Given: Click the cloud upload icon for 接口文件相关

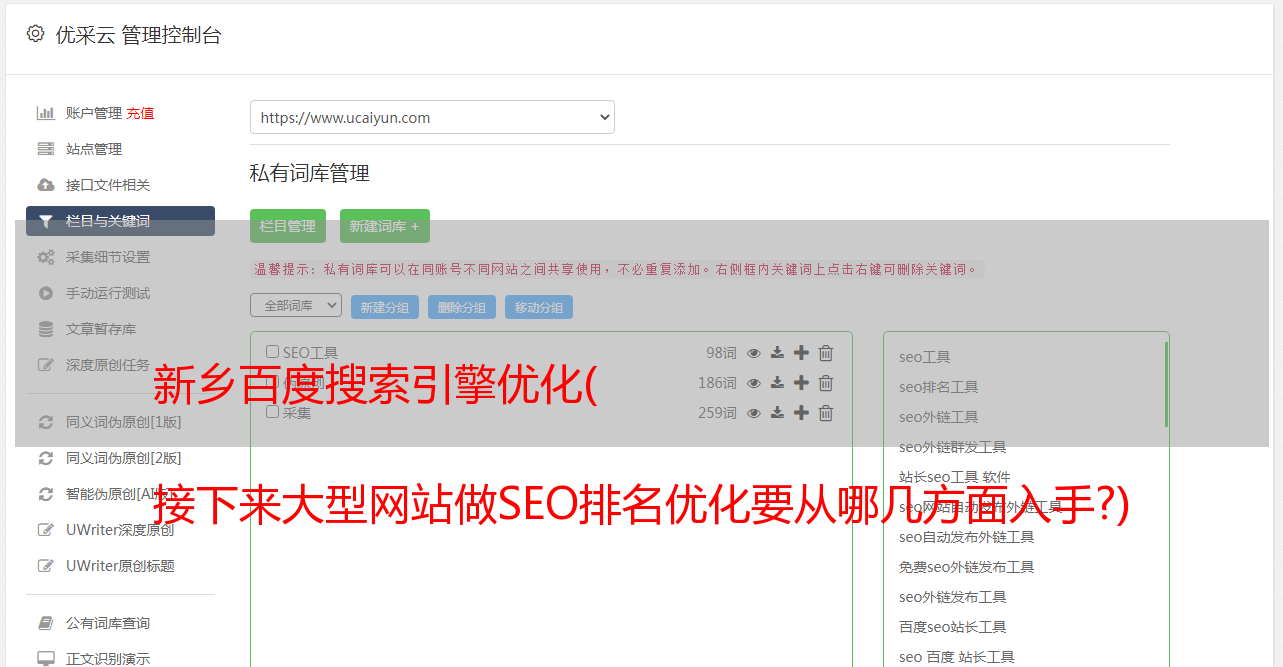Looking at the screenshot, I should [45, 185].
